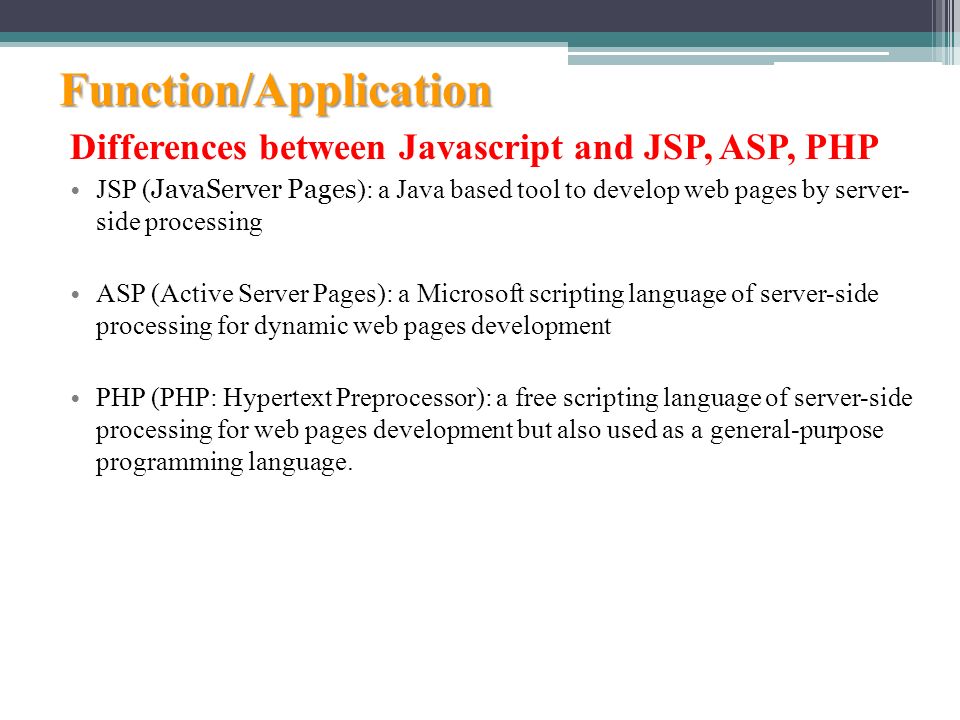This screenshot has height=720, width=960.
Task: Click the line 'side processing'
Action: (179, 222)
